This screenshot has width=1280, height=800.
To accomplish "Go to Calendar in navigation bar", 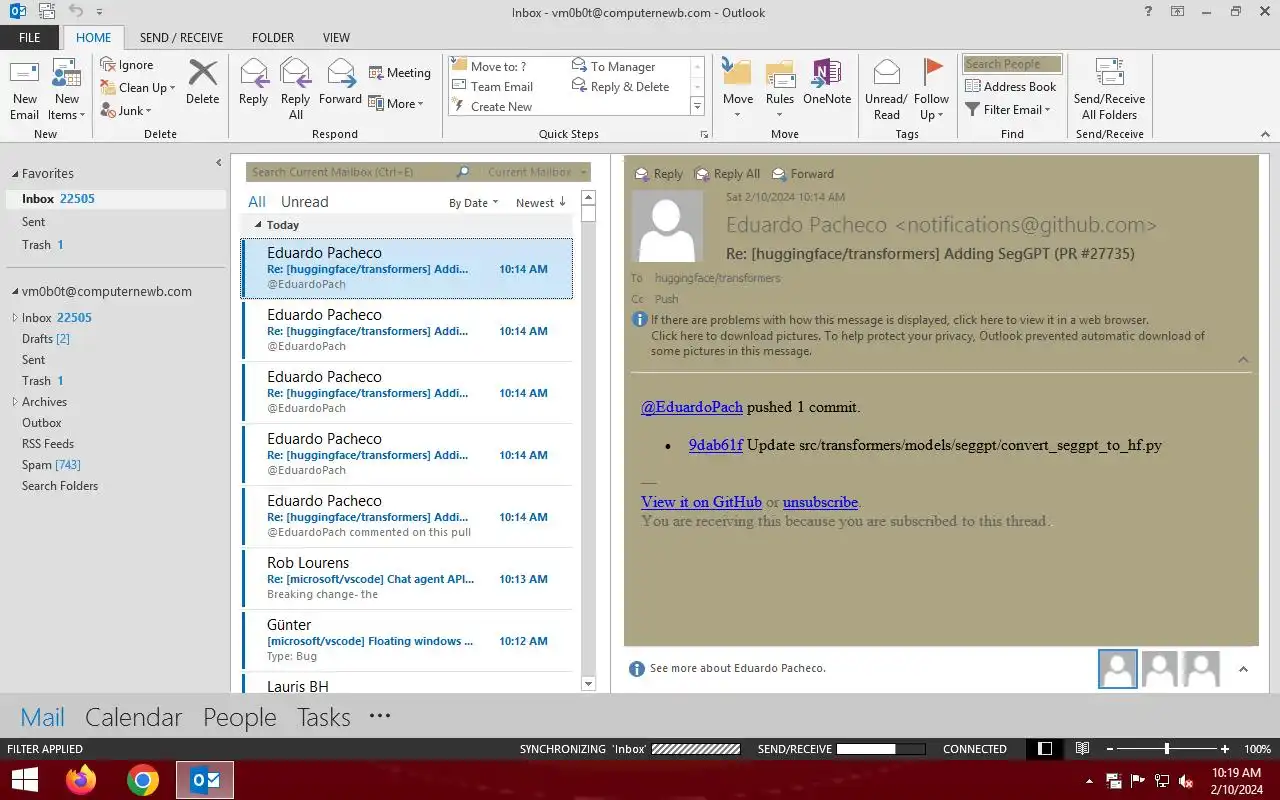I will pyautogui.click(x=133, y=717).
